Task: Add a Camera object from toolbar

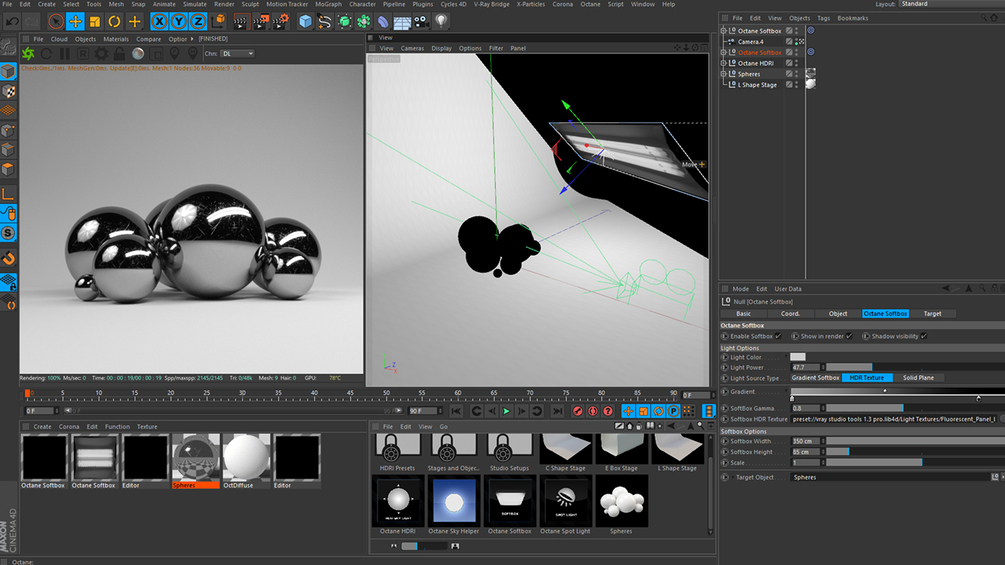Action: click(422, 22)
